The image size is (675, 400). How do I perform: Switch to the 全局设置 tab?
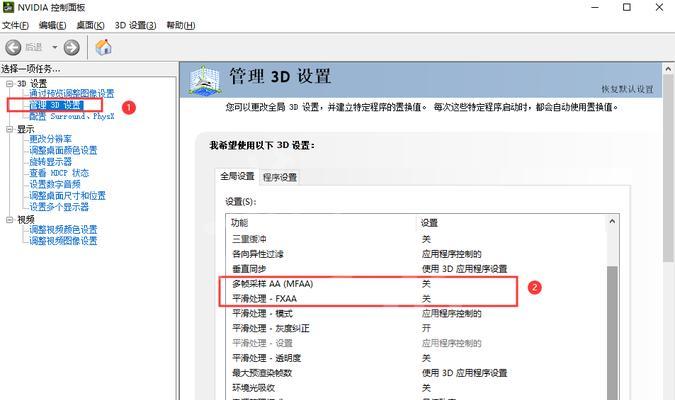coord(237,176)
